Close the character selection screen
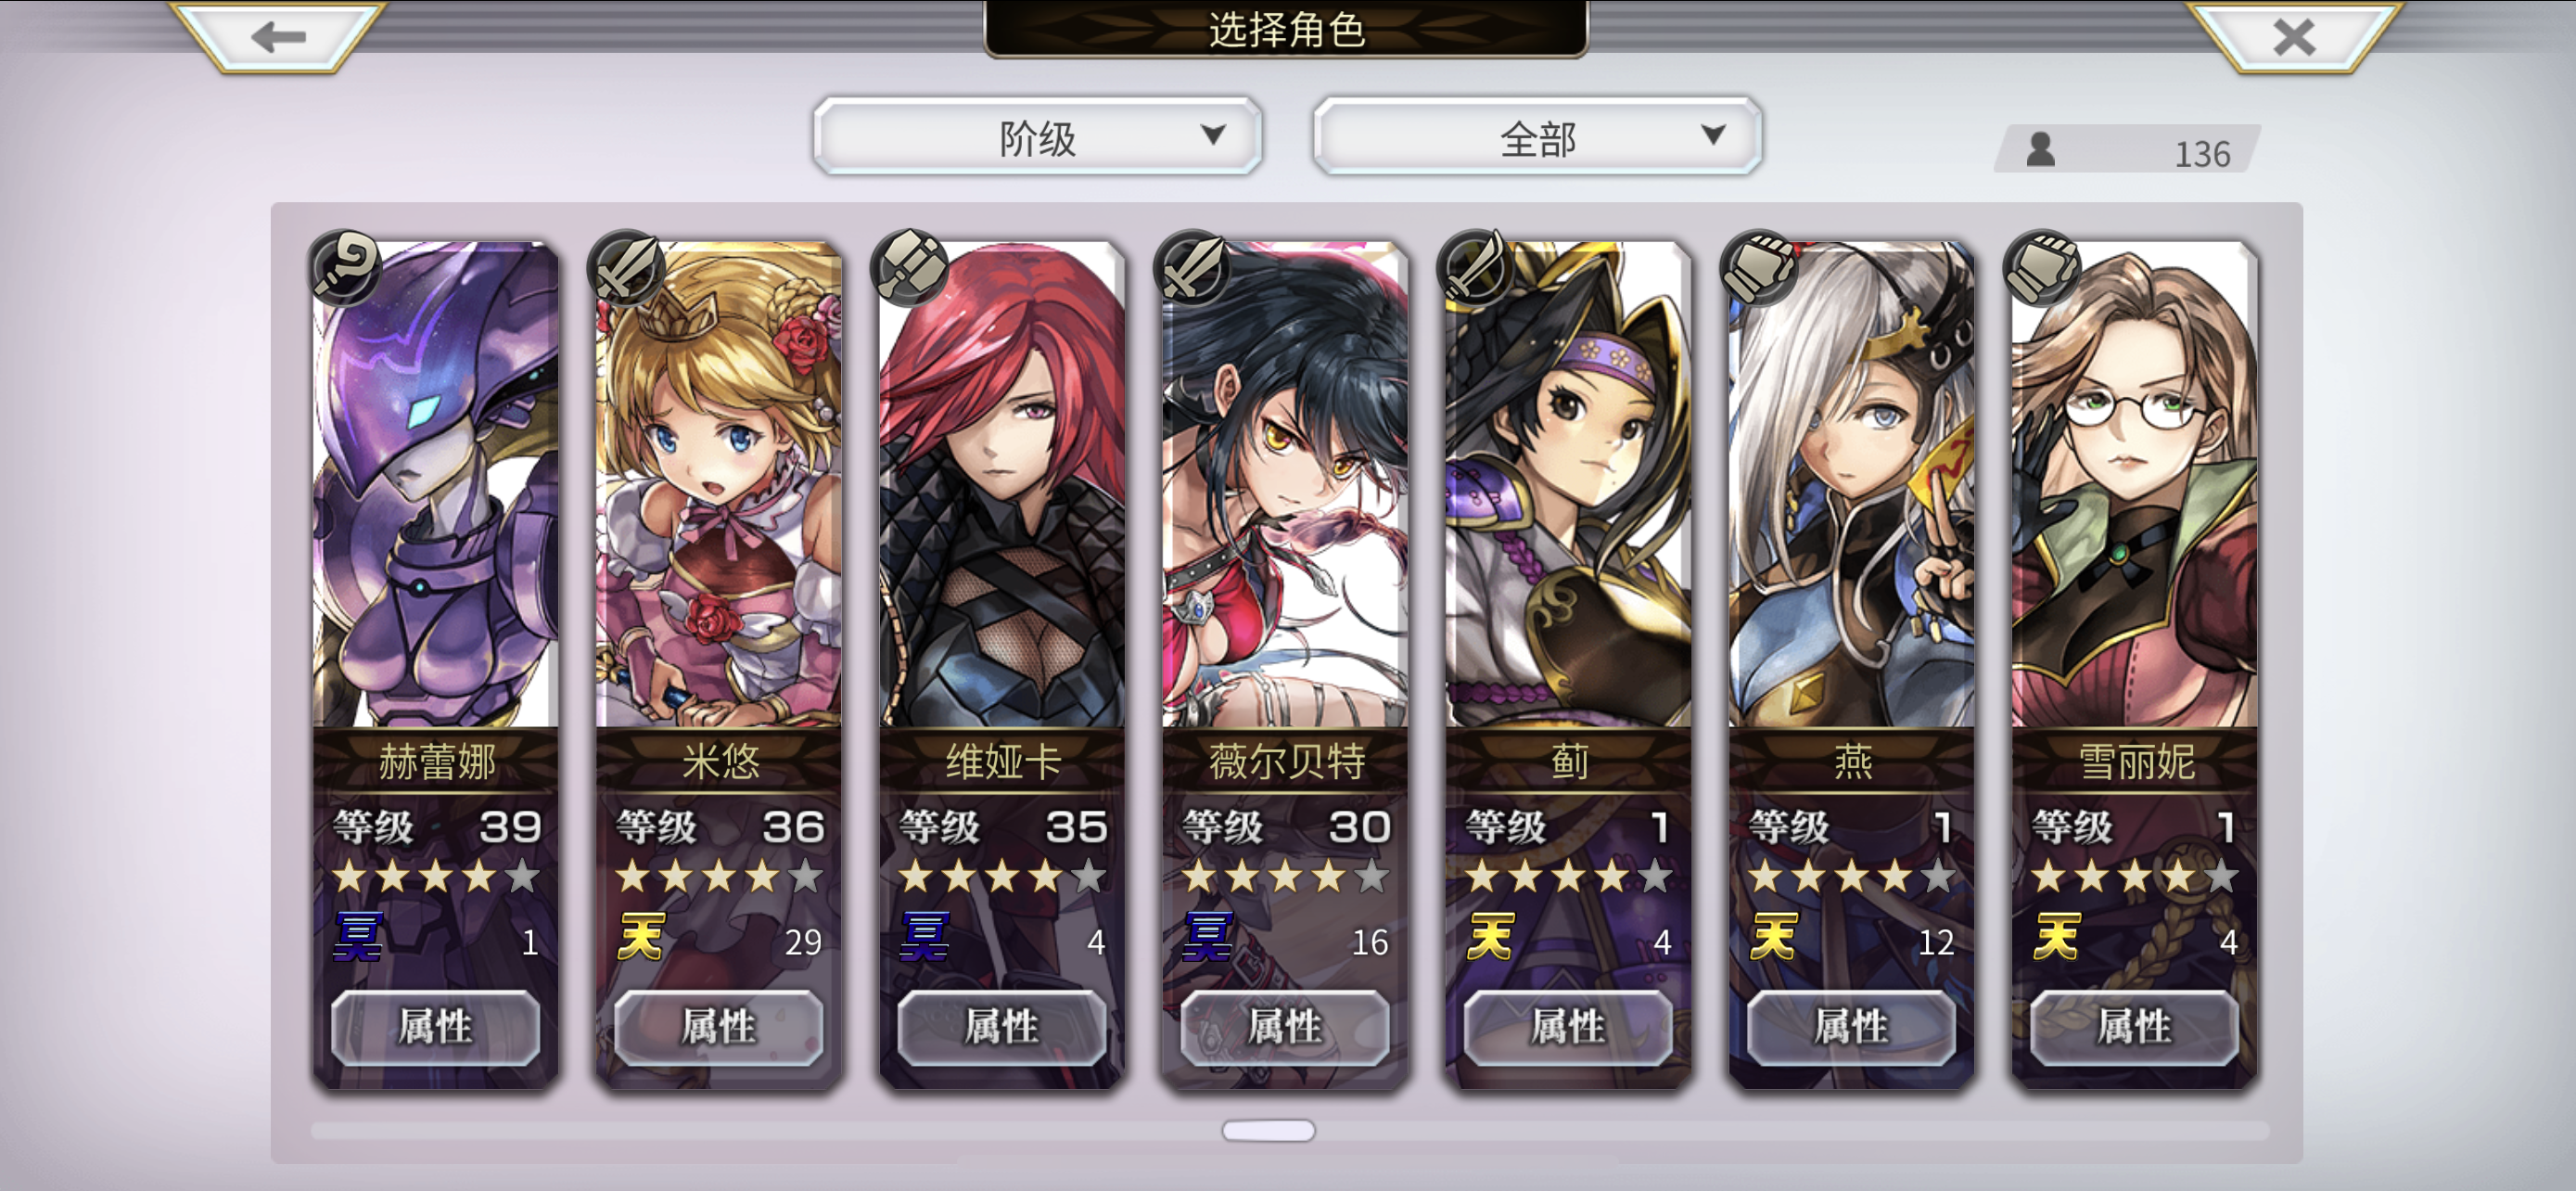This screenshot has width=2576, height=1191. coord(2293,37)
